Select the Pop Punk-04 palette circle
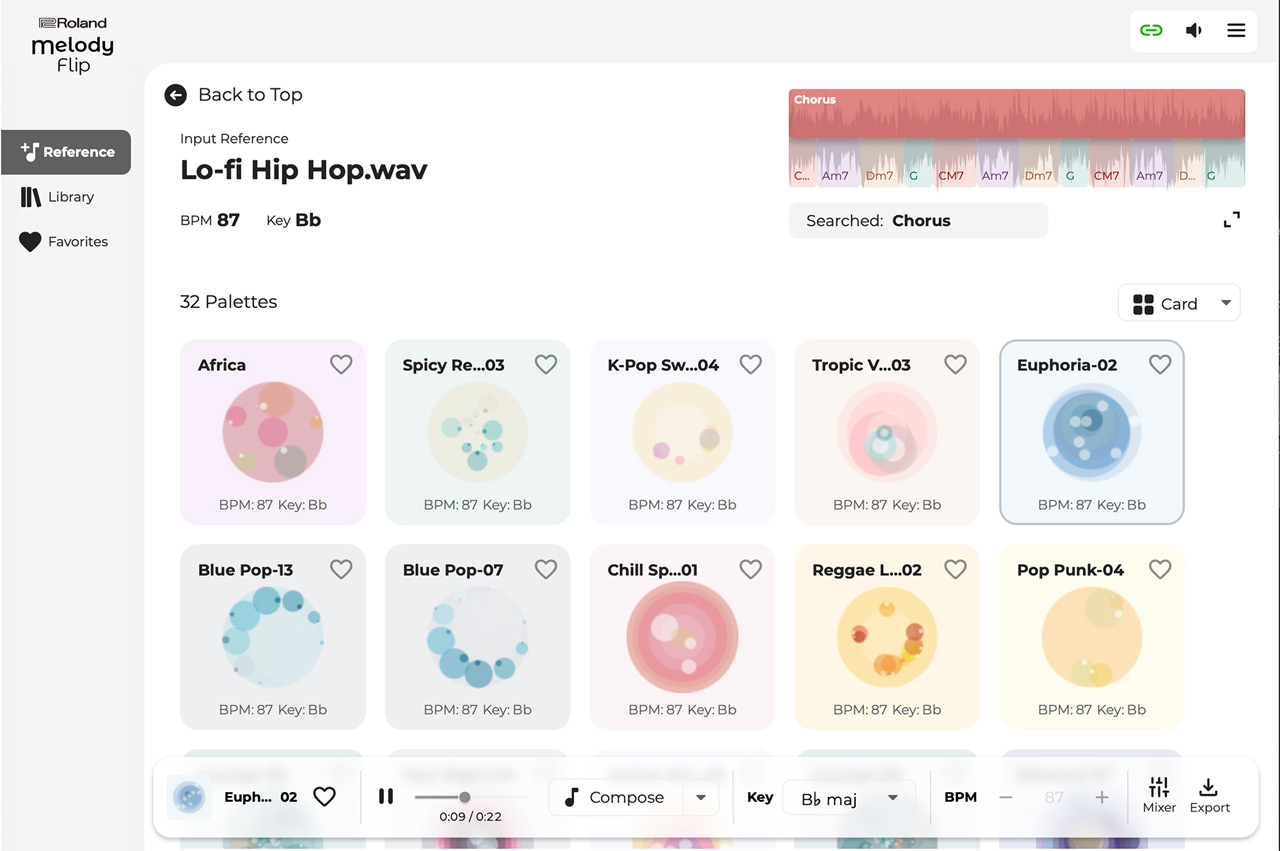Screen dimensions: 1280x851 pyautogui.click(x=1092, y=637)
